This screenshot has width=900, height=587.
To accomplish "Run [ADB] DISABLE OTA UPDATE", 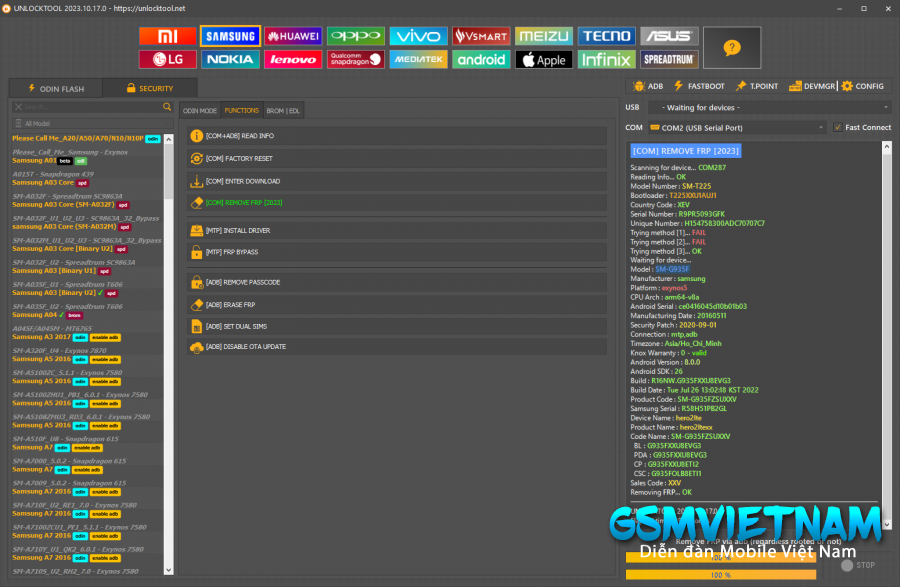I will tap(397, 347).
